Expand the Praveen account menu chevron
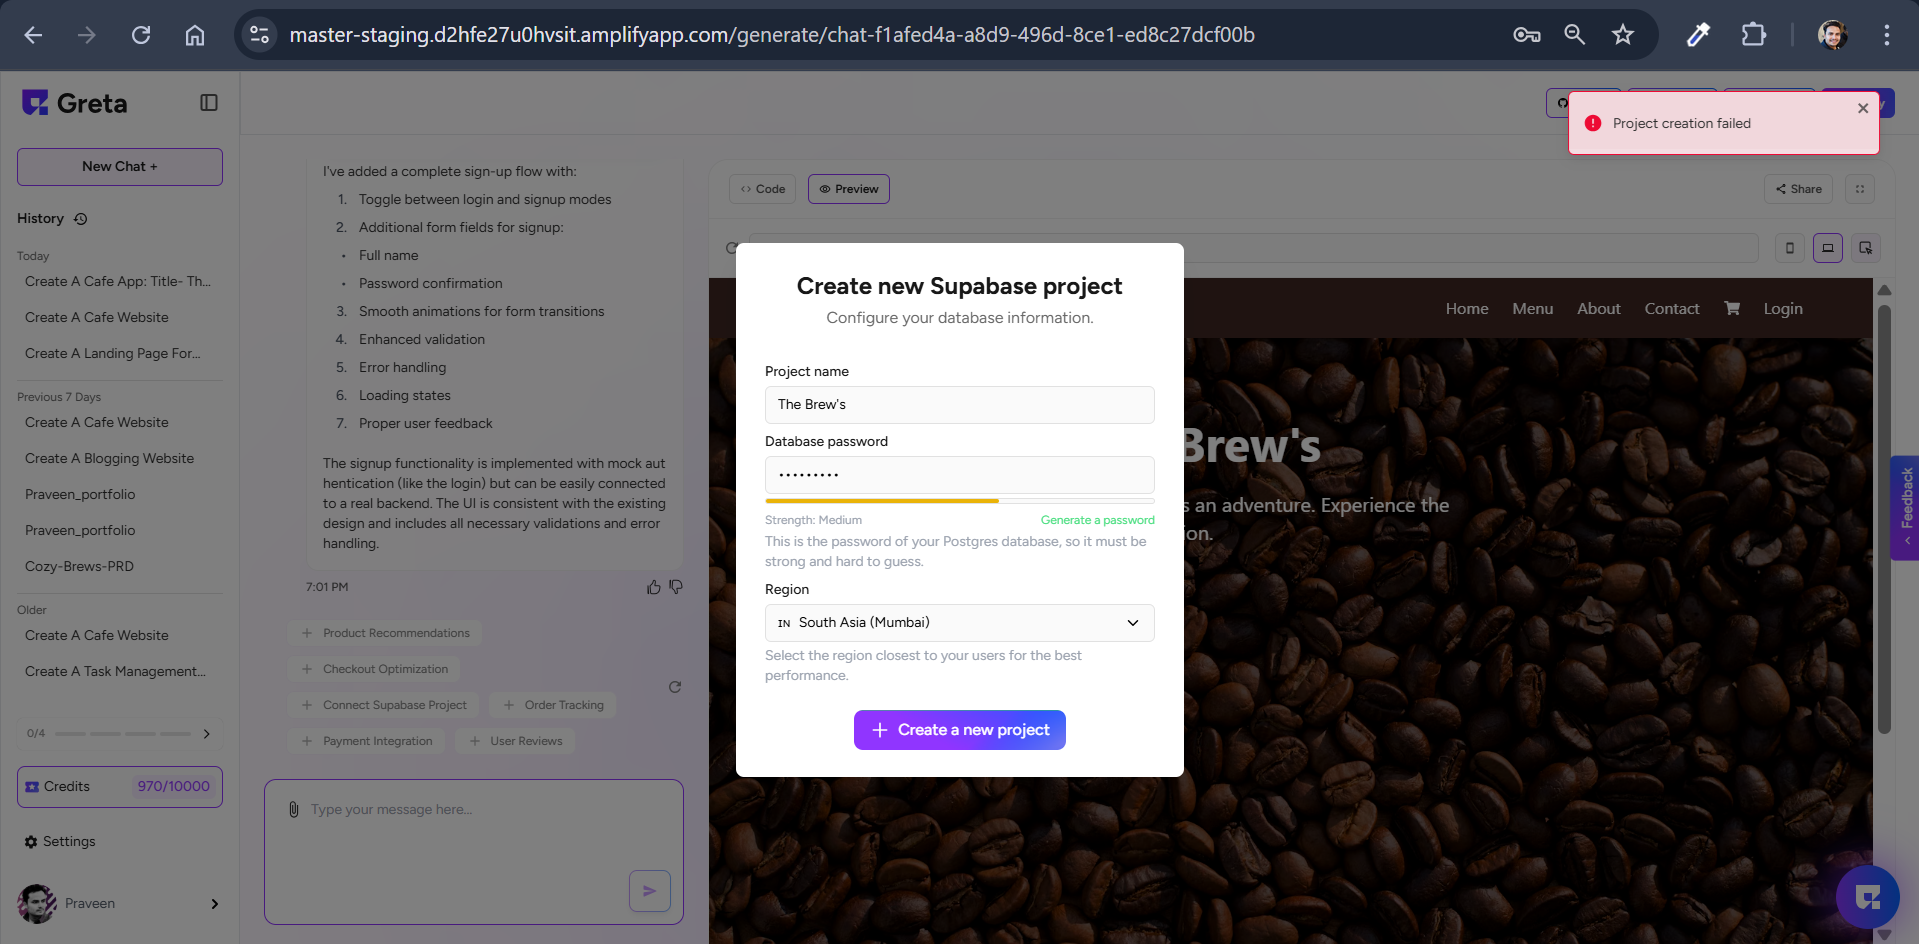Viewport: 1919px width, 944px height. pos(214,904)
